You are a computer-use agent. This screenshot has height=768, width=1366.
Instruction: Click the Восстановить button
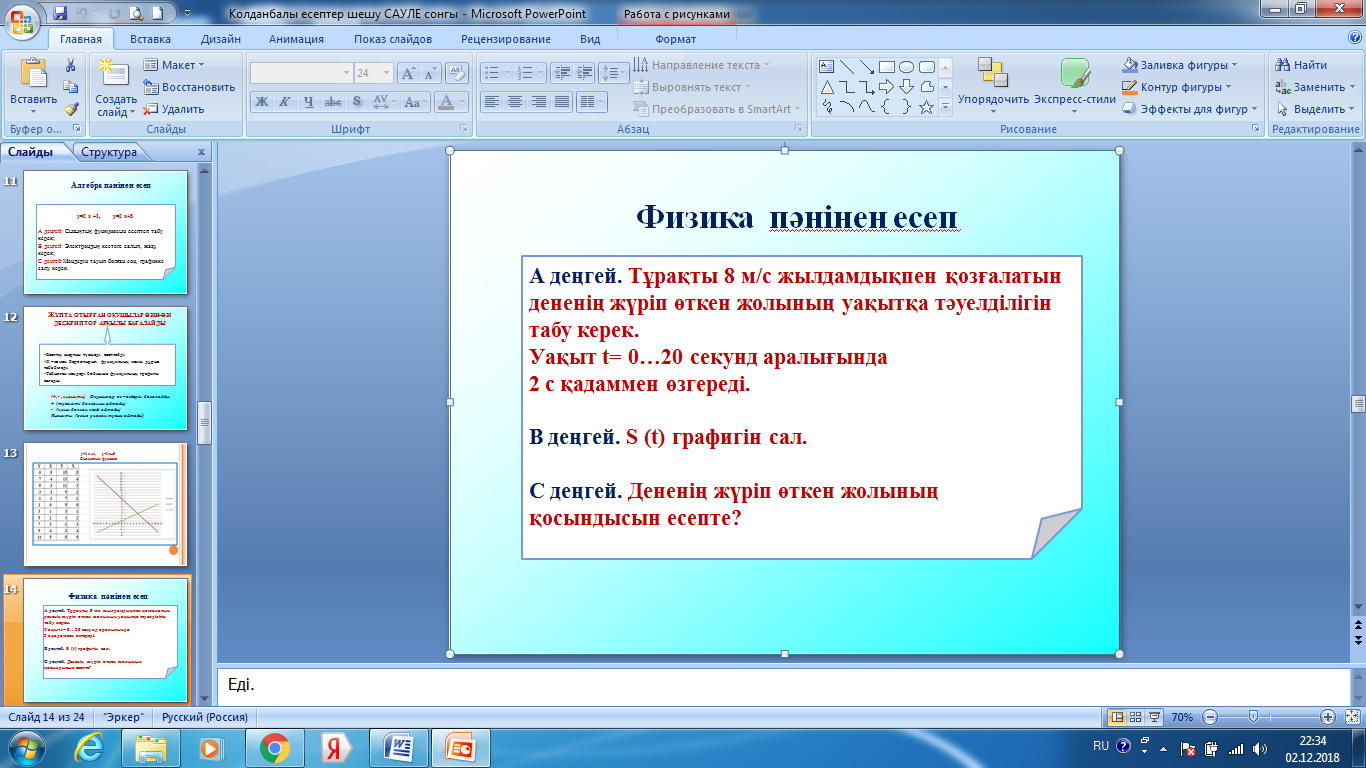coord(189,87)
